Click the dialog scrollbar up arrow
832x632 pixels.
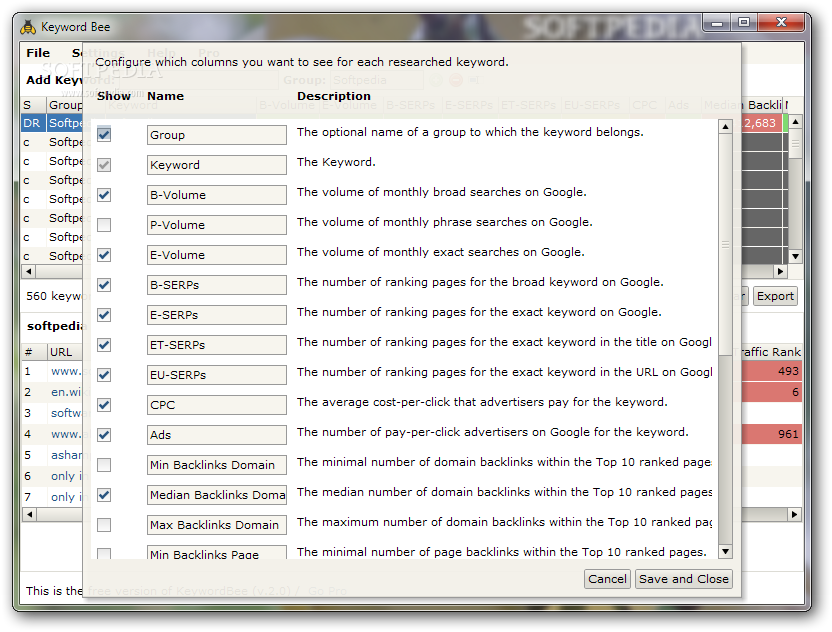725,127
